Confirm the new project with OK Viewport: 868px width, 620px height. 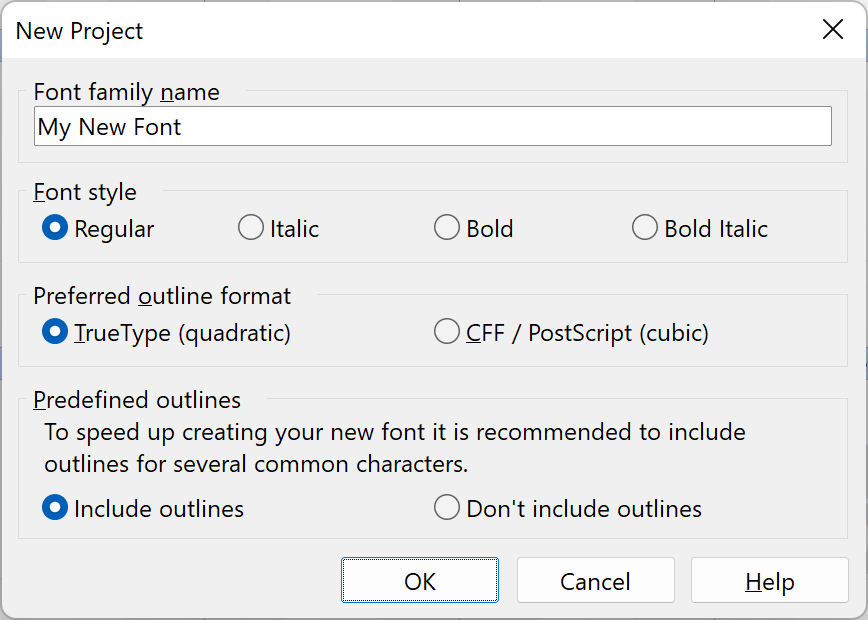(420, 581)
